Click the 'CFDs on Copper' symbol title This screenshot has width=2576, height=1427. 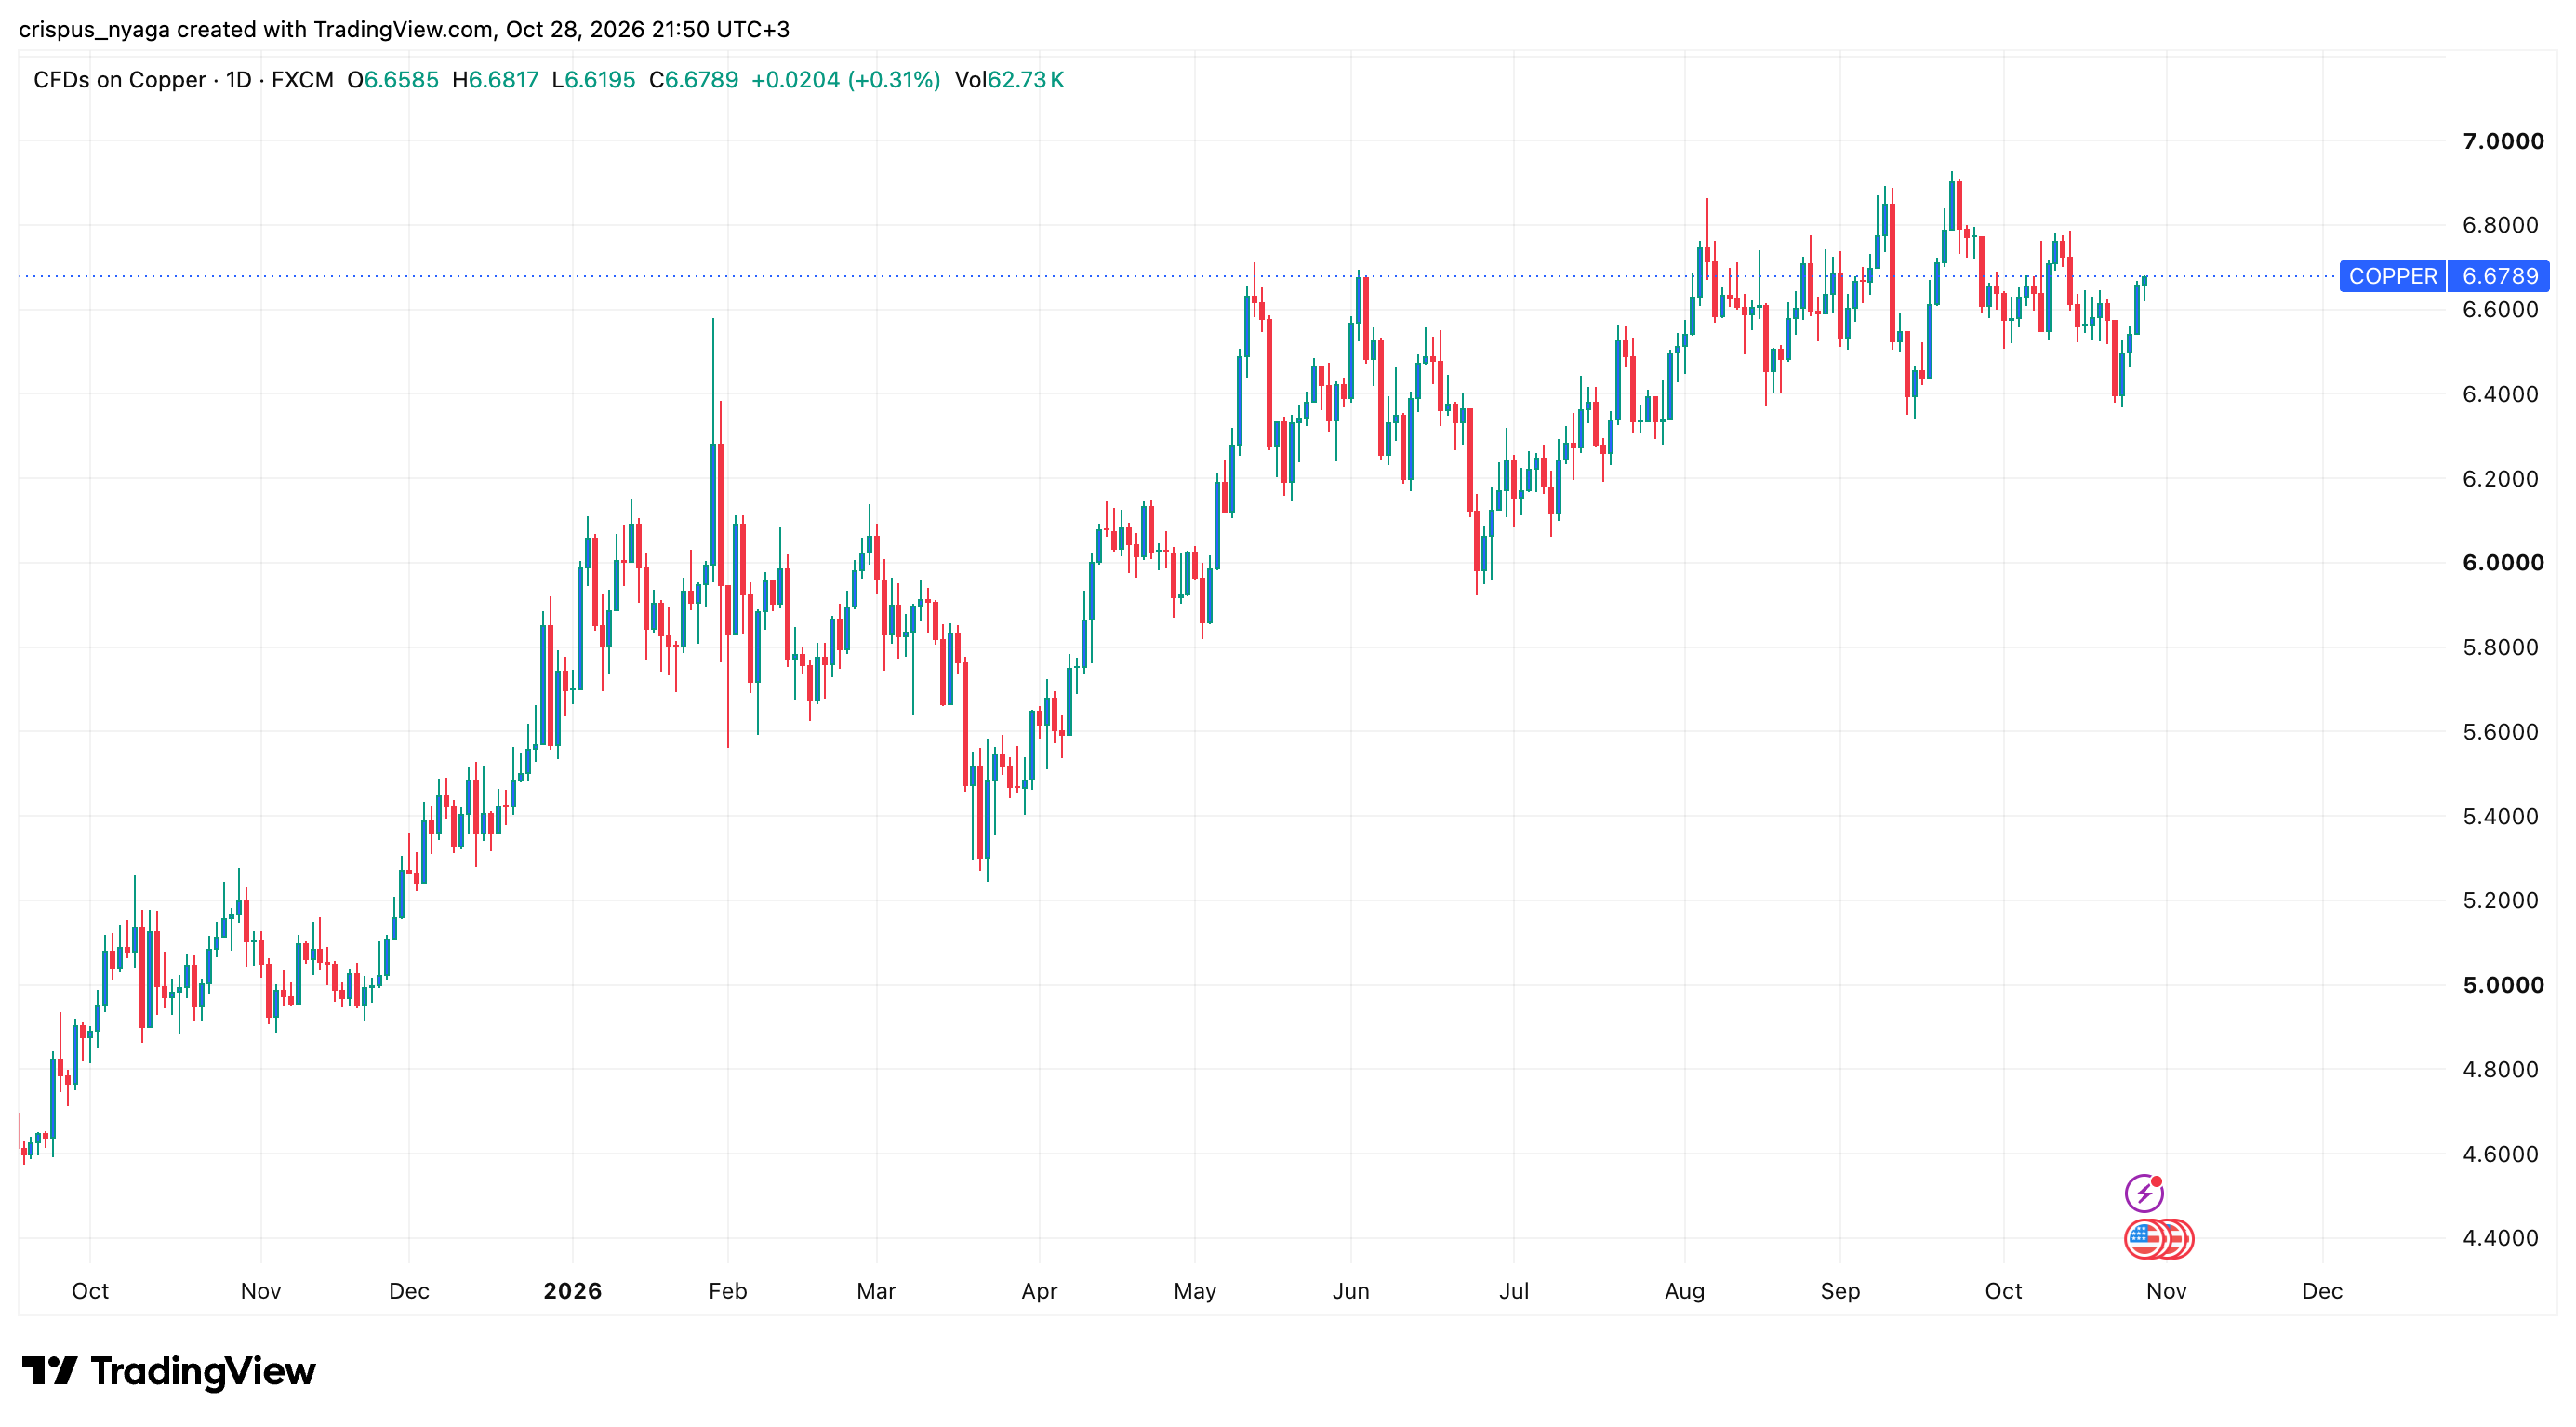(x=119, y=80)
